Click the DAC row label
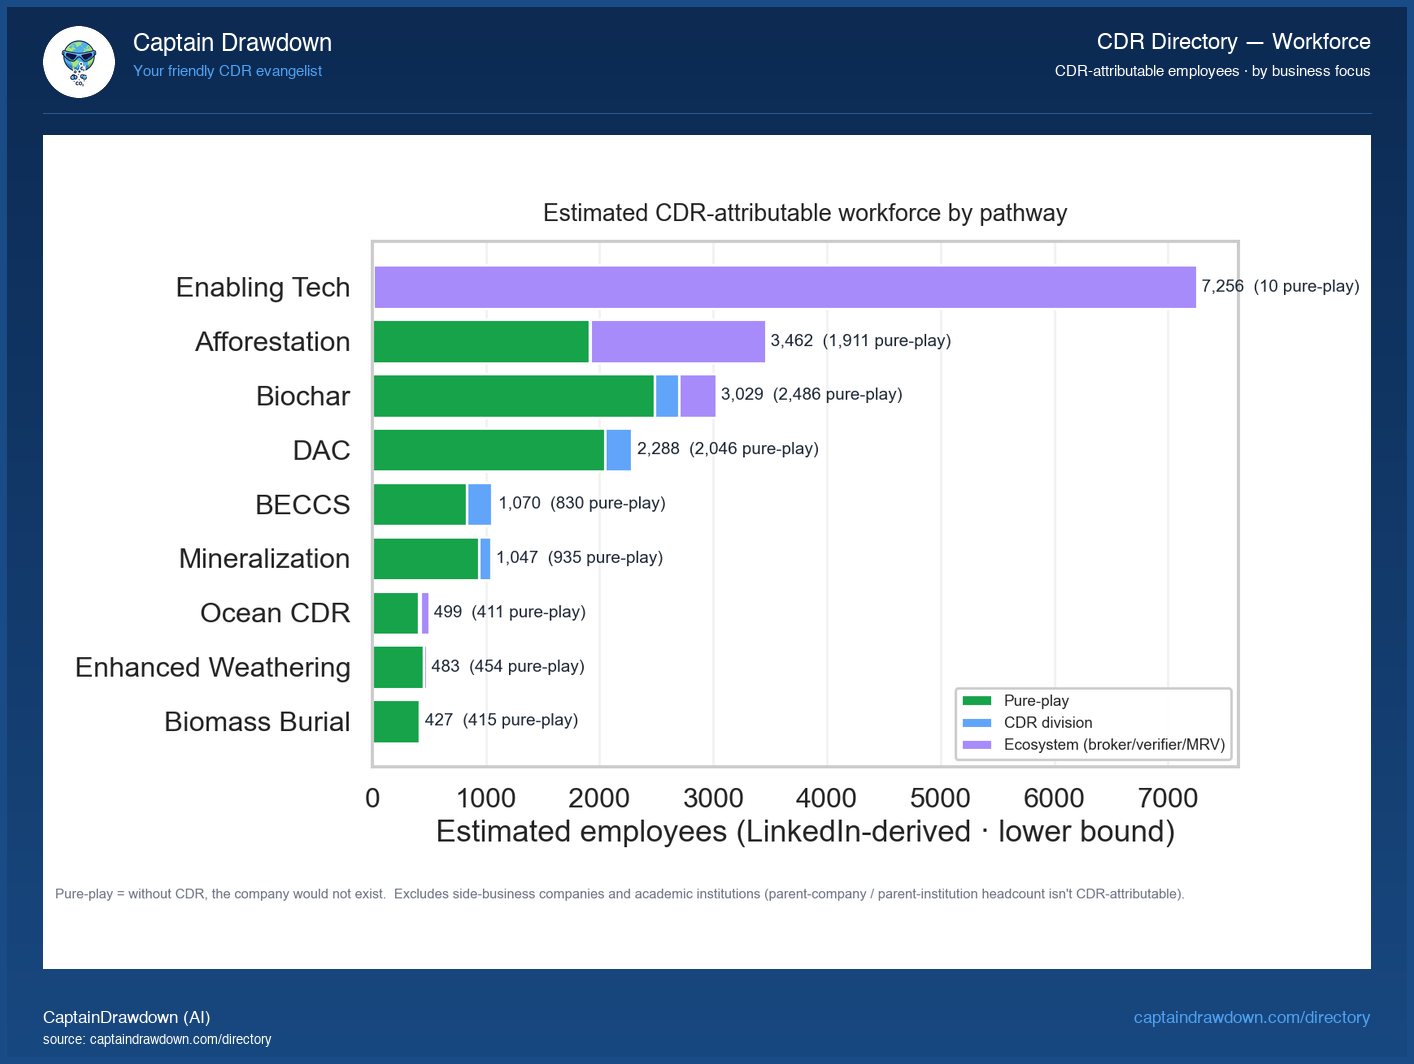1414x1064 pixels. (321, 450)
